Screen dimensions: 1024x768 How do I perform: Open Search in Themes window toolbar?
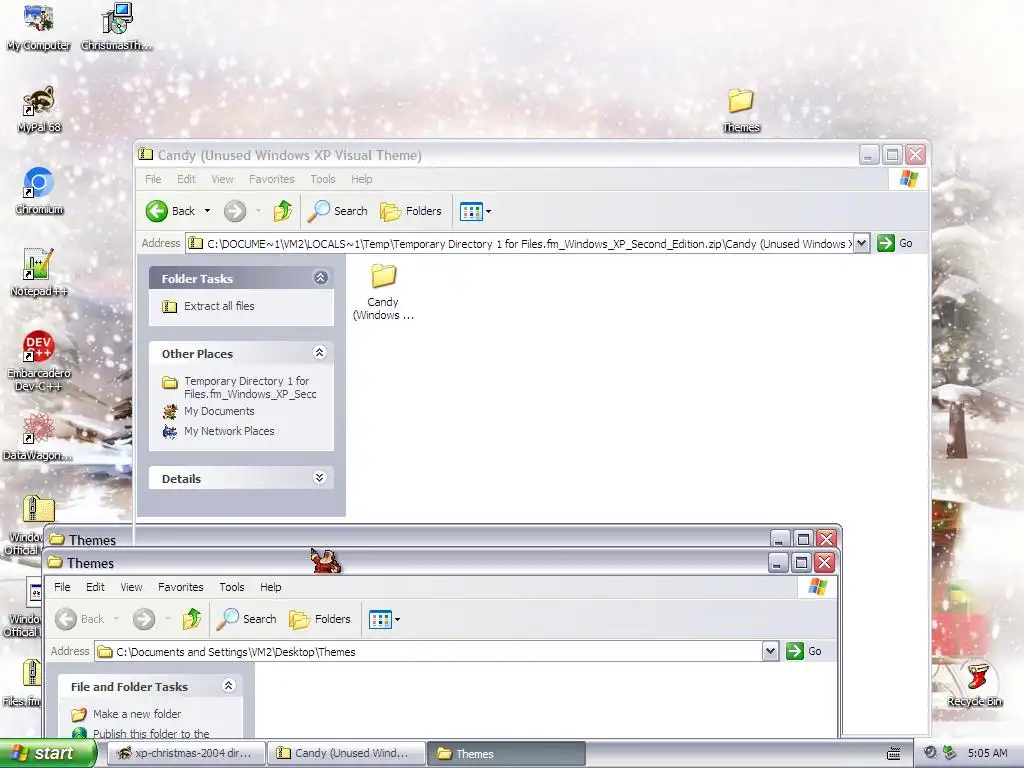click(247, 619)
